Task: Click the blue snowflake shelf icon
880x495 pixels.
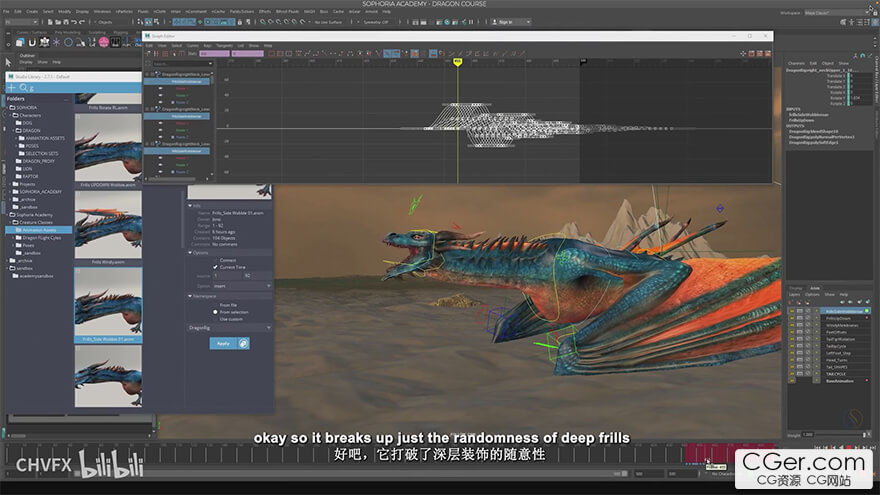Action: click(x=56, y=43)
